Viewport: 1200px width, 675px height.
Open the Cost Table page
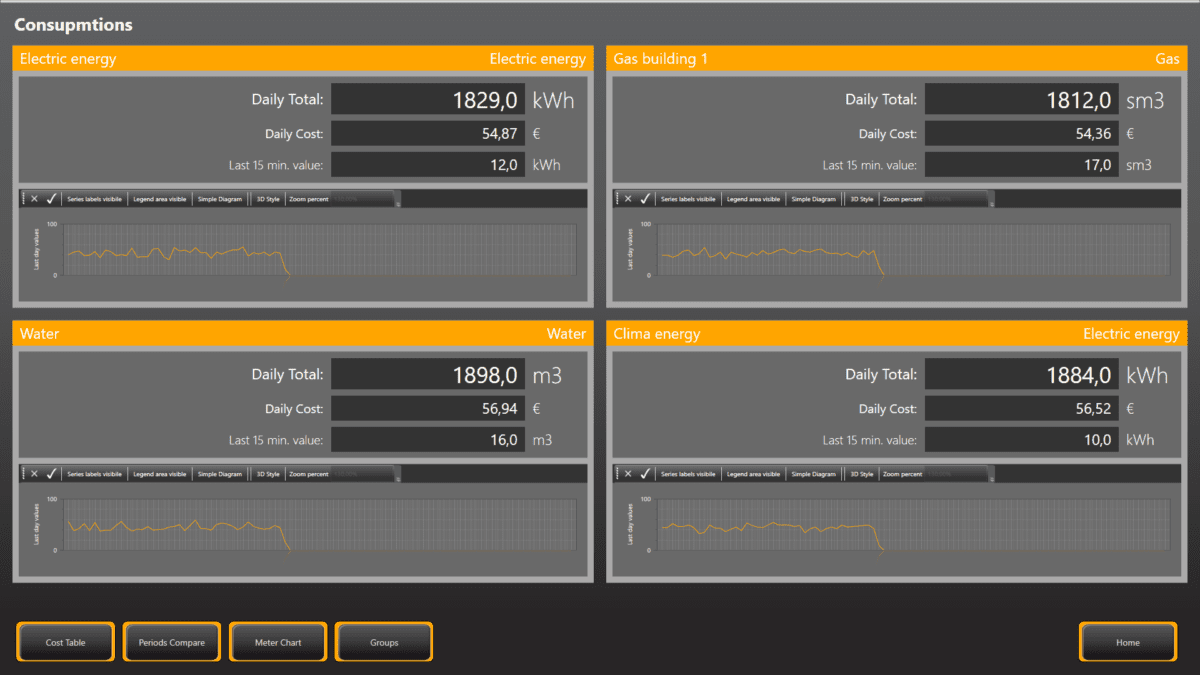tap(65, 642)
